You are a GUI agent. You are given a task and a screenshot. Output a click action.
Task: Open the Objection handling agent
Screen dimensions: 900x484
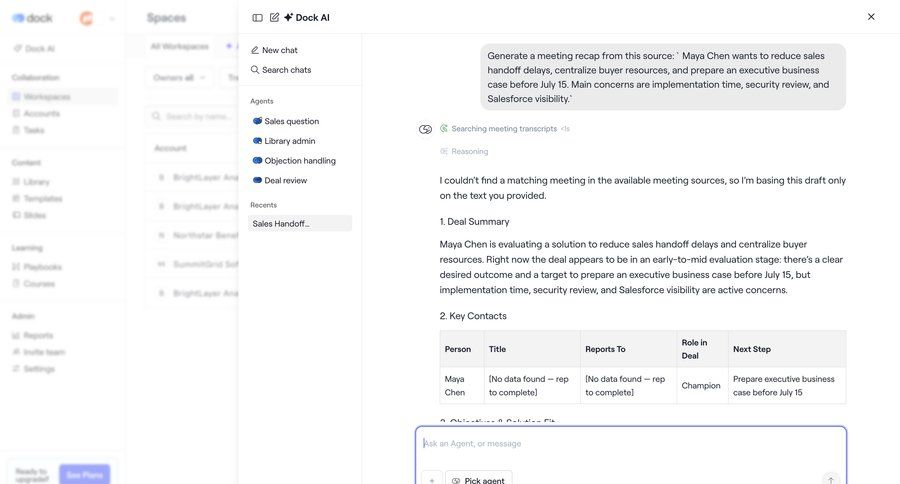(294, 161)
